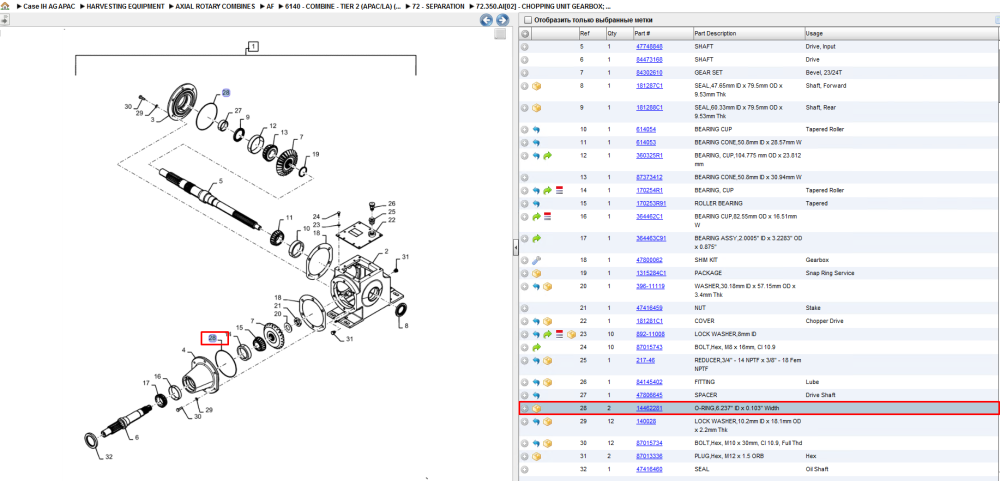Click the green arrow in row 17
Screen dimensions: 1000x481
point(536,239)
